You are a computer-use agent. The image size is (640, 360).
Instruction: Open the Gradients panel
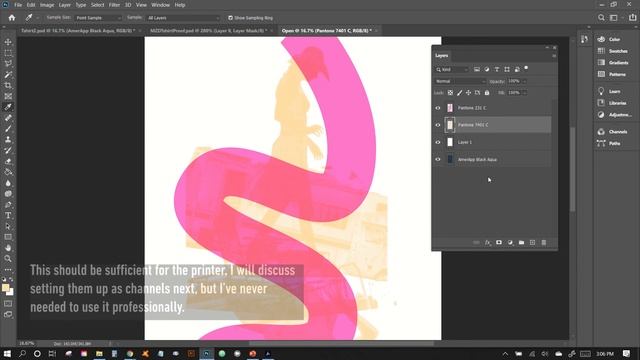click(614, 62)
